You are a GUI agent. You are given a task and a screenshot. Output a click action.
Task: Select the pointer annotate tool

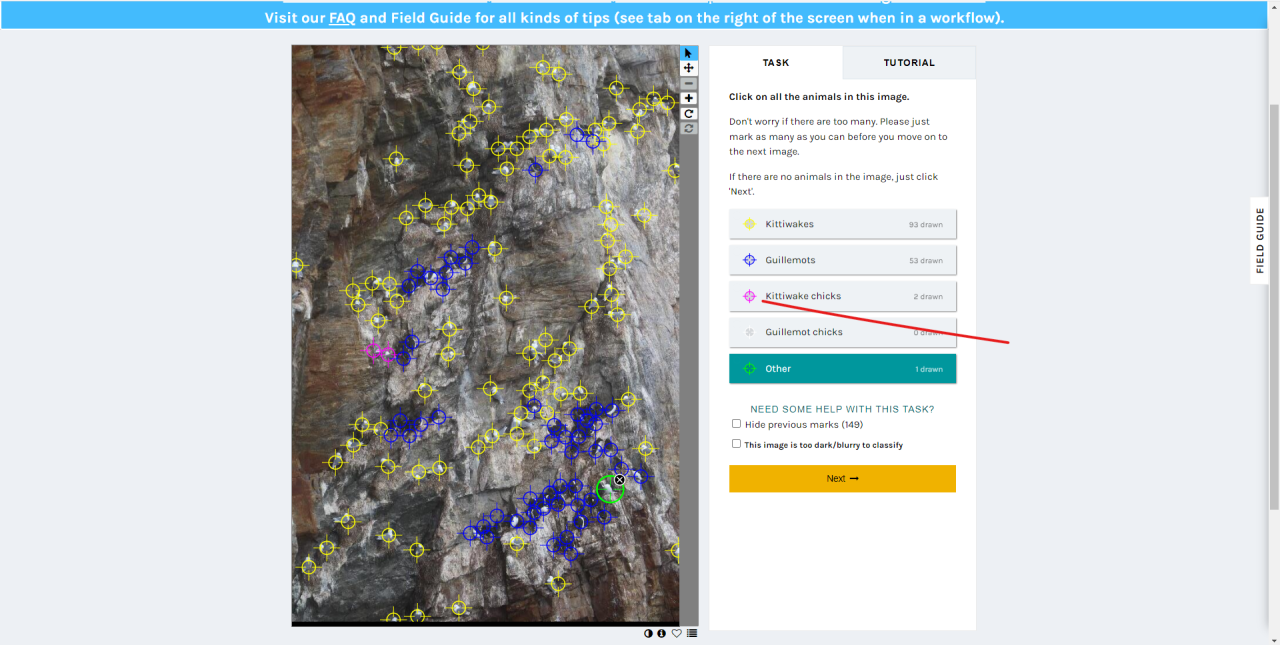coord(688,53)
